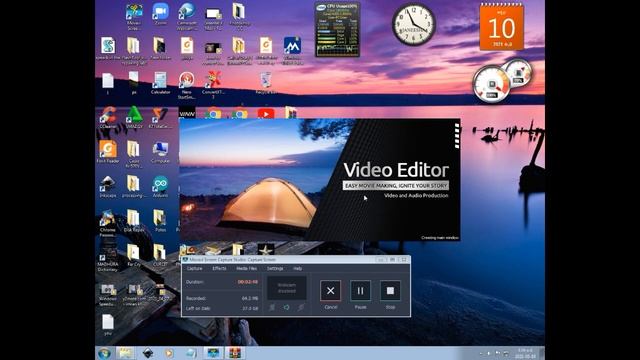Image resolution: width=640 pixels, height=360 pixels.
Task: Open the Recycle Bin on the desktop
Action: 266,83
